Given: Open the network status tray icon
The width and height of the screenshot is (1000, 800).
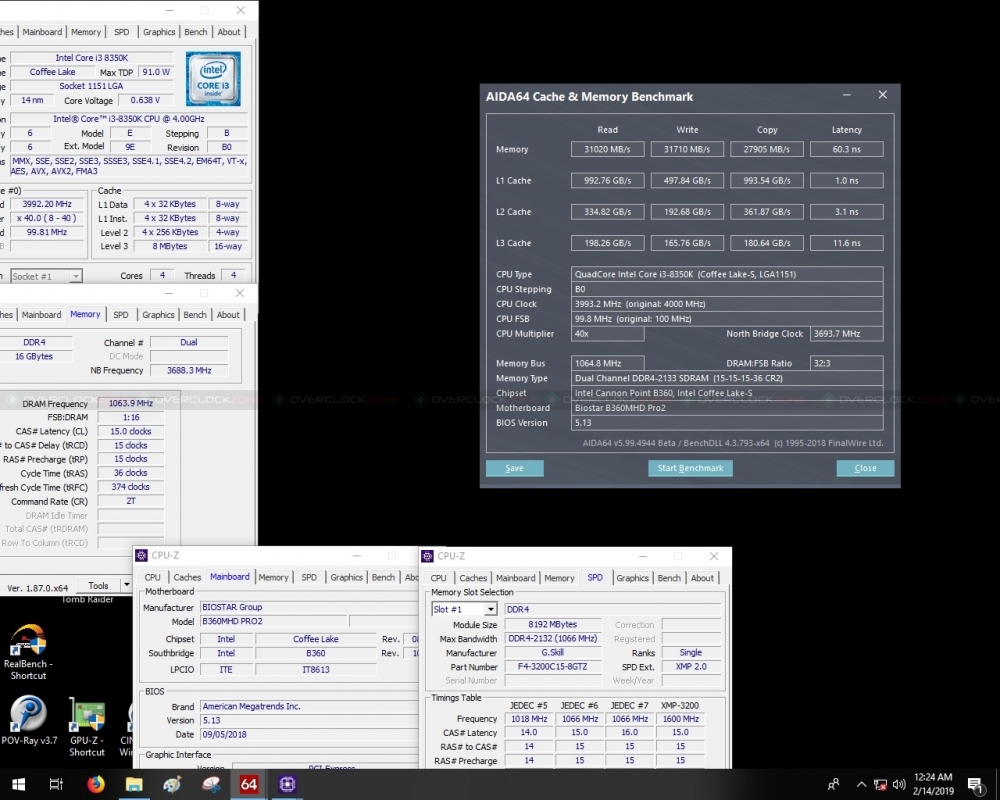Looking at the screenshot, I should click(x=880, y=785).
